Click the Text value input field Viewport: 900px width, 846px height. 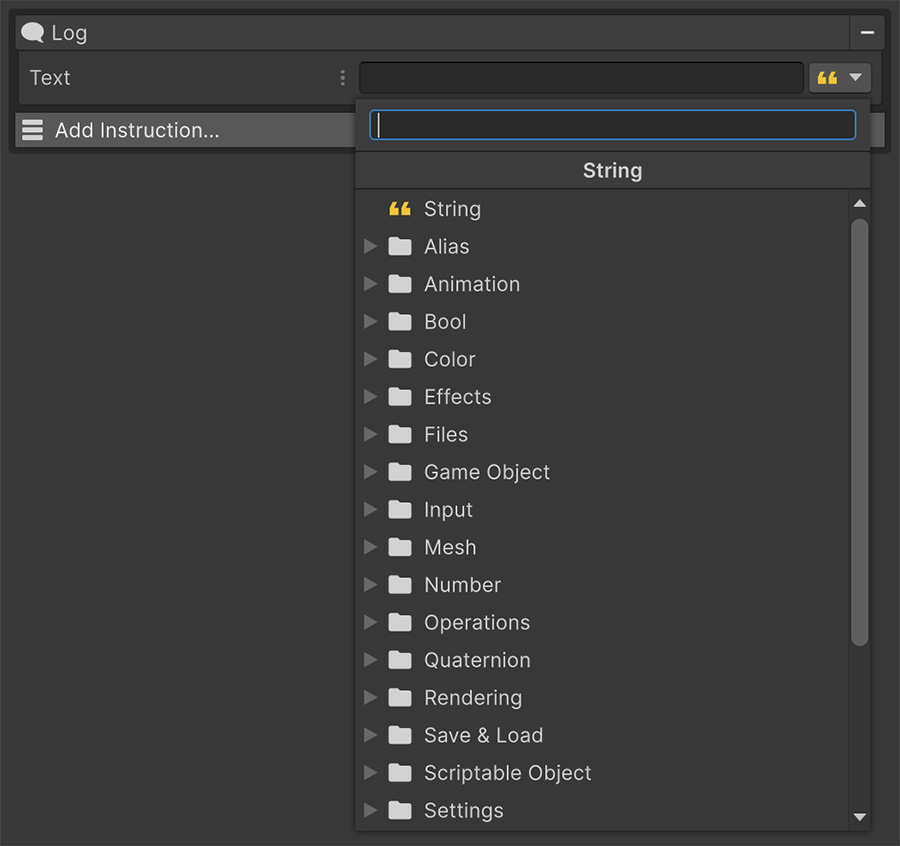pyautogui.click(x=580, y=77)
